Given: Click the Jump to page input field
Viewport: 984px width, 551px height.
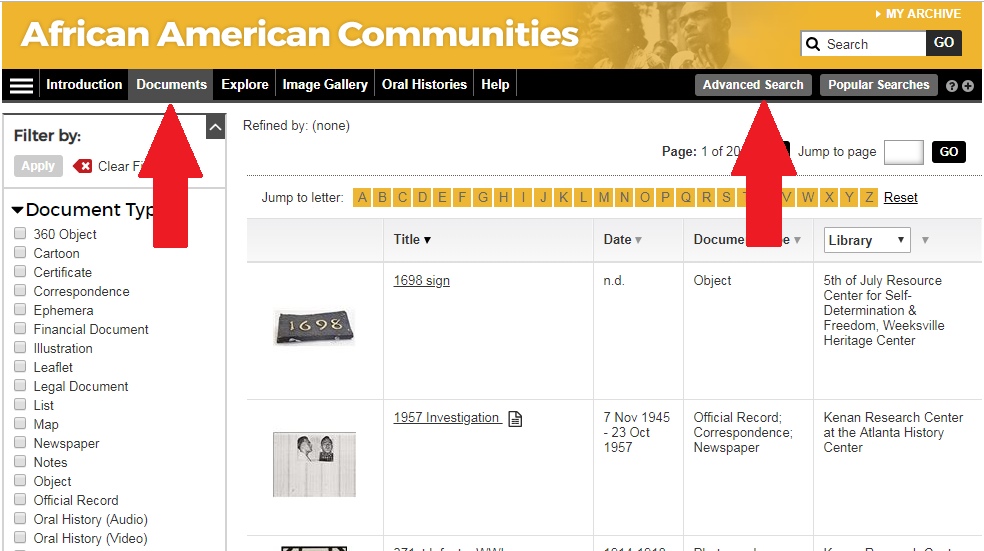Looking at the screenshot, I should click(x=904, y=152).
